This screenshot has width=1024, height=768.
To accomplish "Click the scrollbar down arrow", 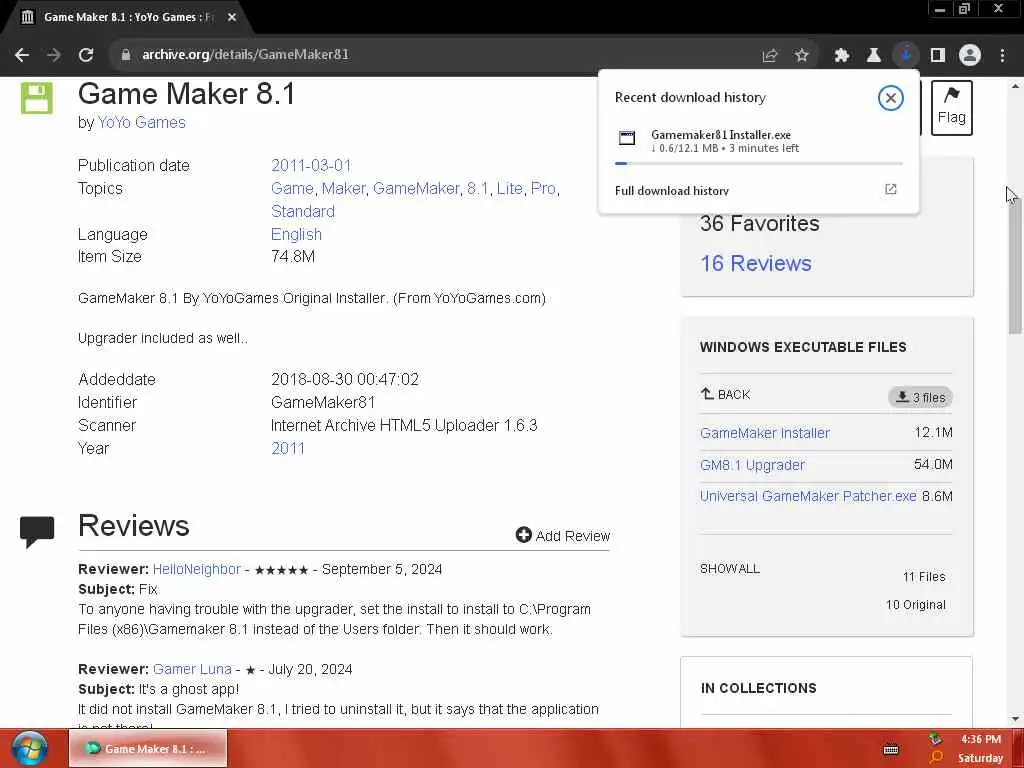I will [x=1014, y=719].
